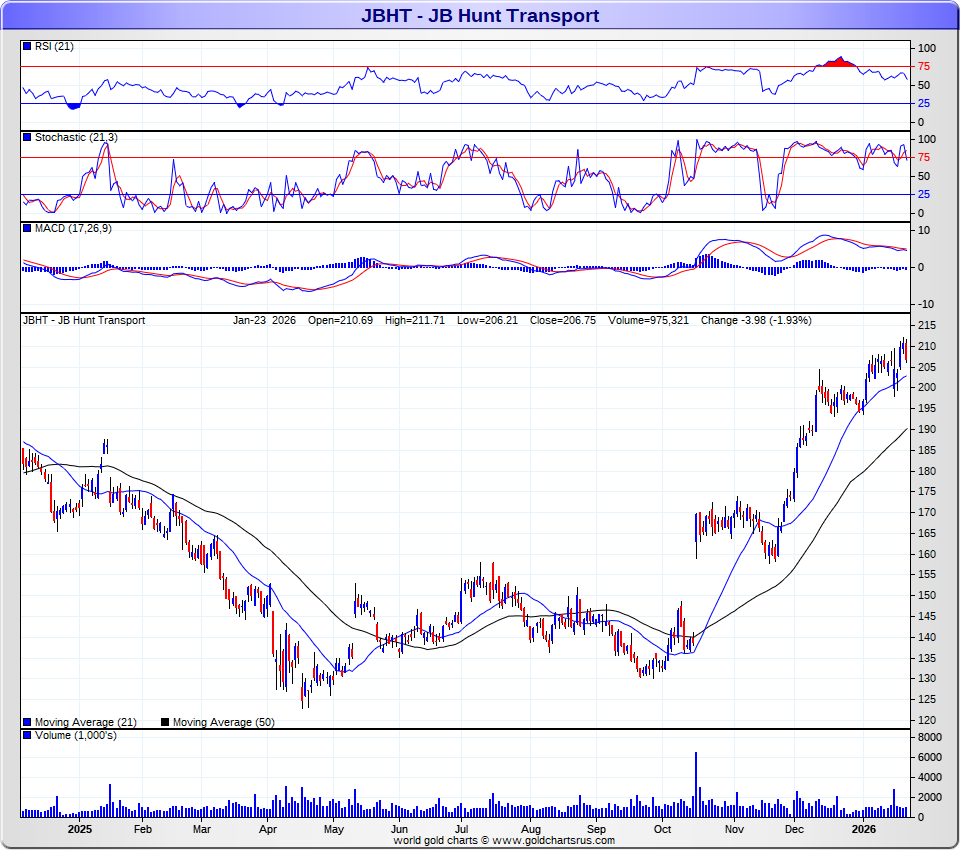
Task: Click the 8000 label on the volume axis
Action: 929,737
